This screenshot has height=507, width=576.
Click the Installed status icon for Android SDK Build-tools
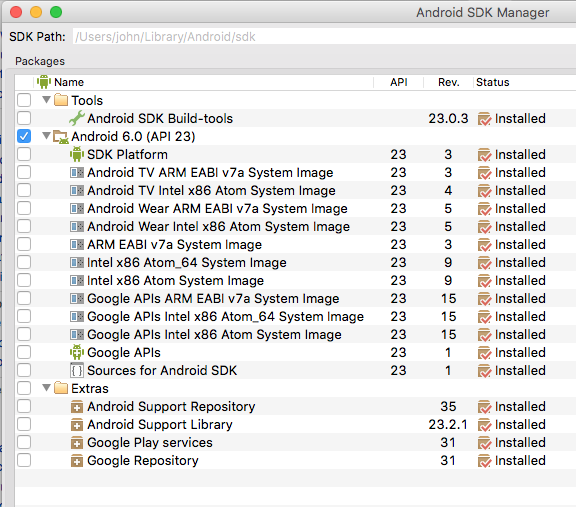[x=485, y=119]
